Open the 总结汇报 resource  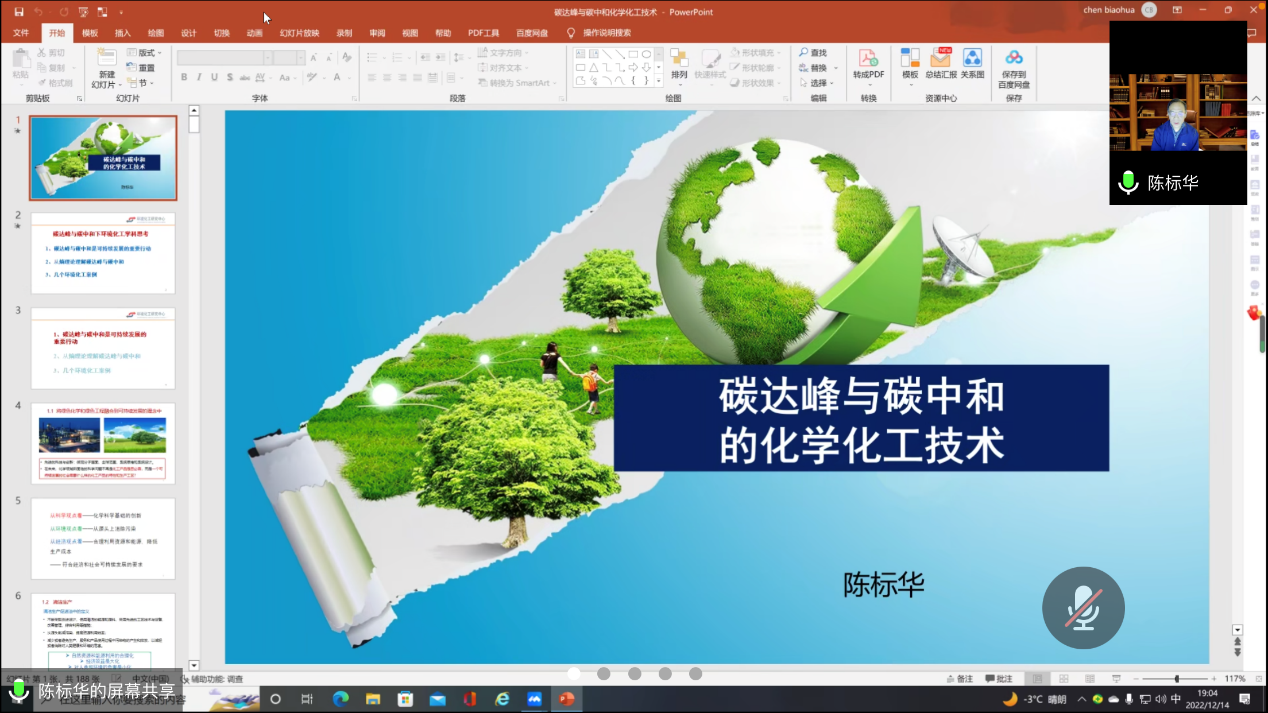pyautogui.click(x=941, y=64)
